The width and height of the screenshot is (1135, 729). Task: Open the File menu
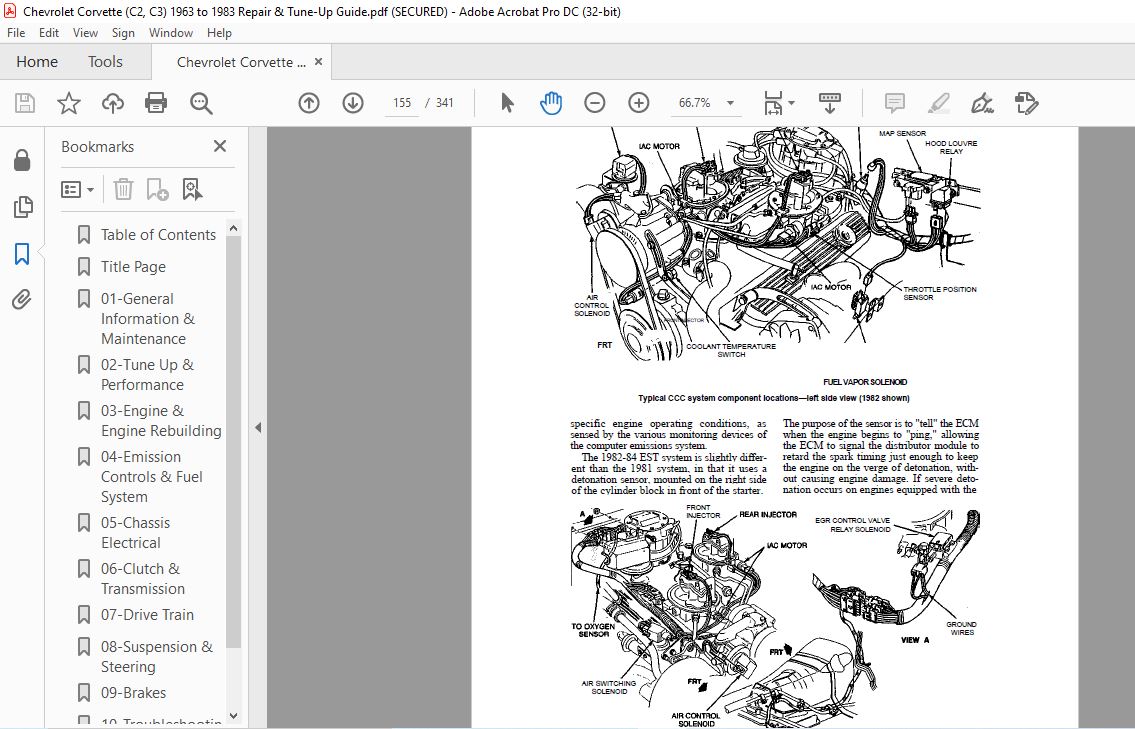16,33
